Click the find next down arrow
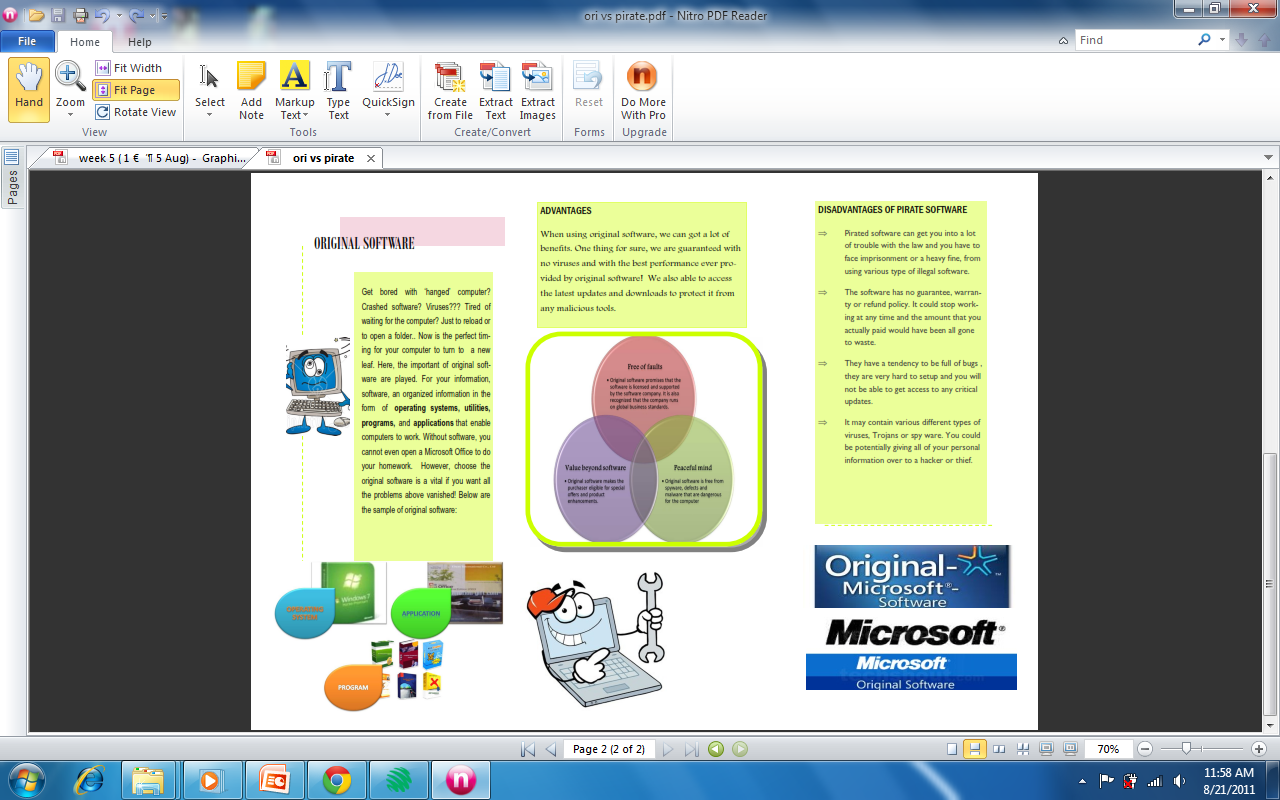 [1242, 40]
